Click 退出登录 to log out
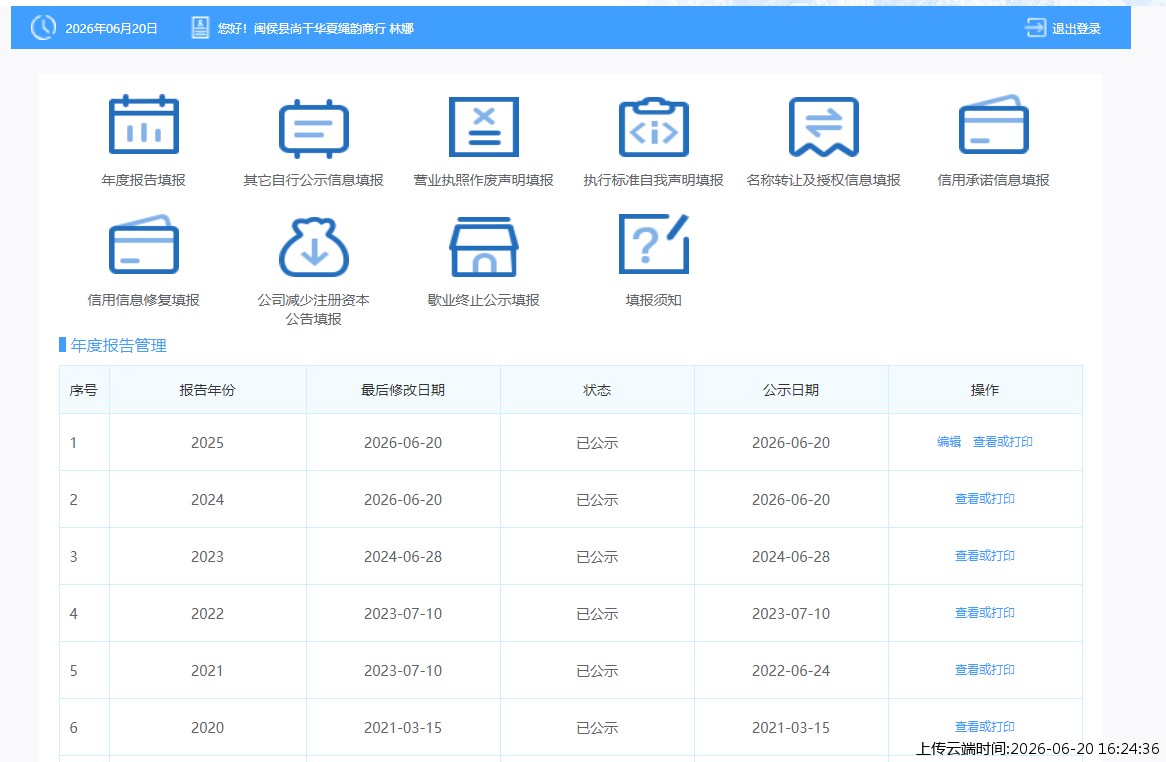 [1076, 28]
